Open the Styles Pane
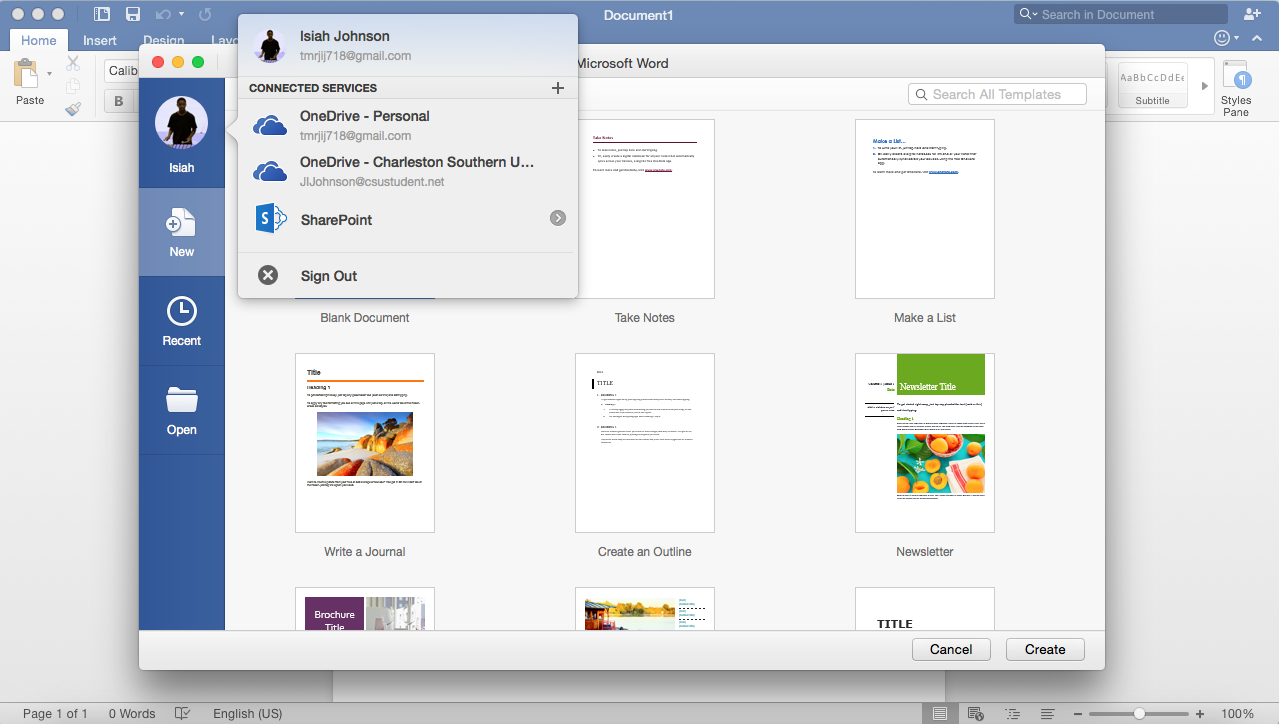The image size is (1279, 724). pos(1237,90)
